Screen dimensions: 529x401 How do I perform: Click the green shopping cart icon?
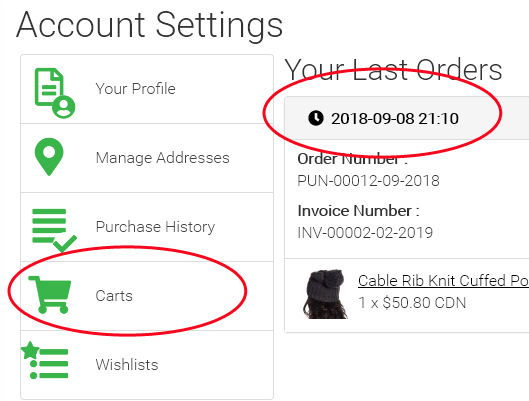pyautogui.click(x=50, y=295)
